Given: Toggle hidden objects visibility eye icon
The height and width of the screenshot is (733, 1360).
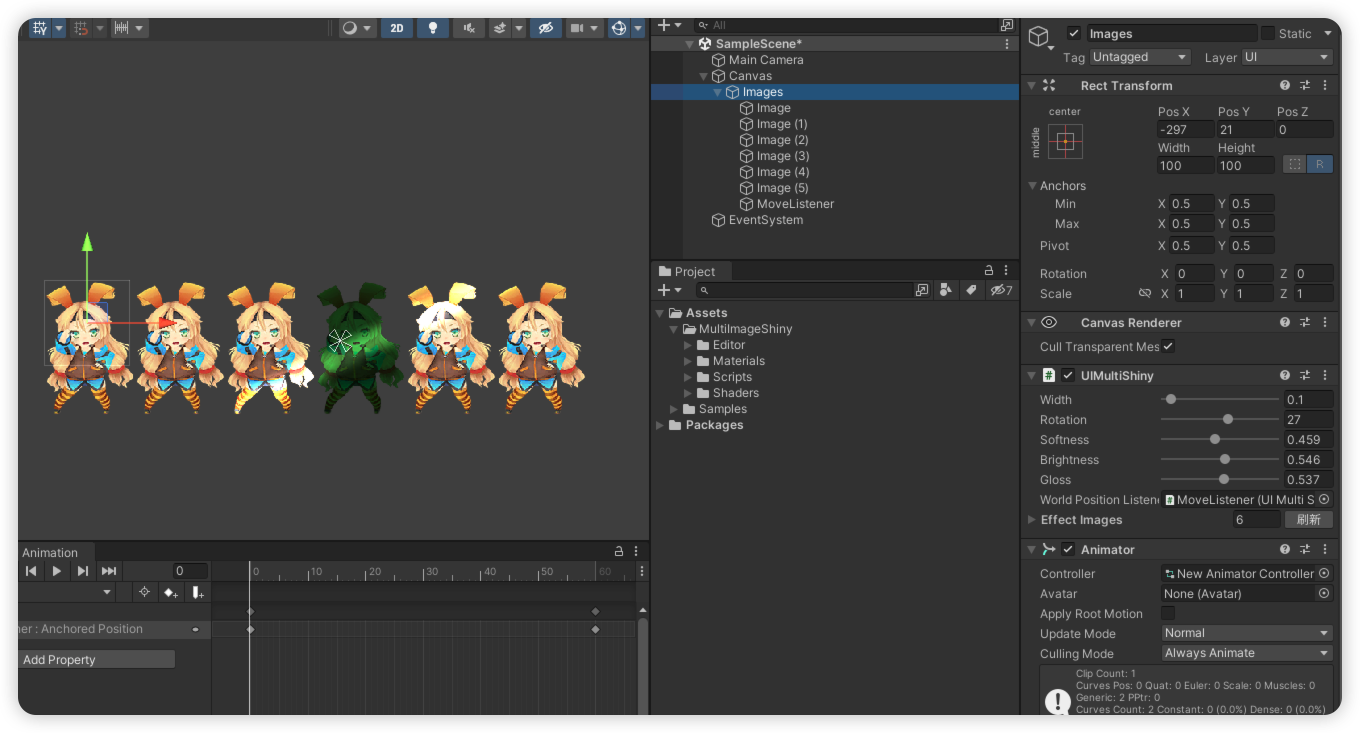Looking at the screenshot, I should click(545, 28).
